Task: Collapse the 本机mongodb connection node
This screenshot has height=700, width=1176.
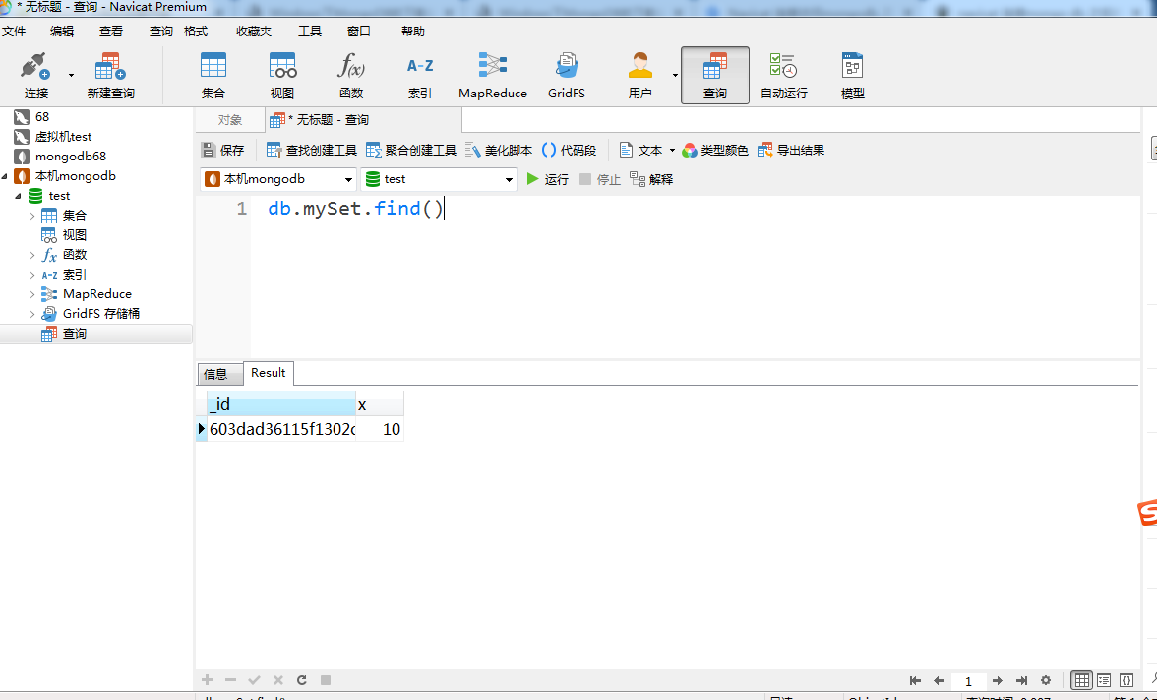Action: pos(5,176)
